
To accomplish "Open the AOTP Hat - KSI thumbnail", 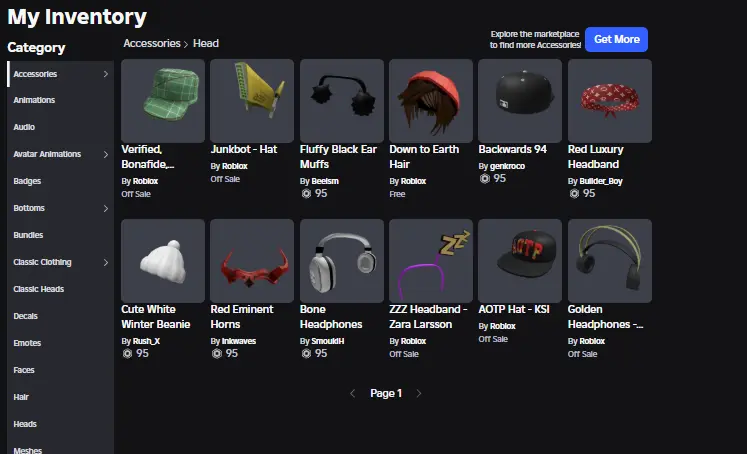I will click(x=520, y=261).
